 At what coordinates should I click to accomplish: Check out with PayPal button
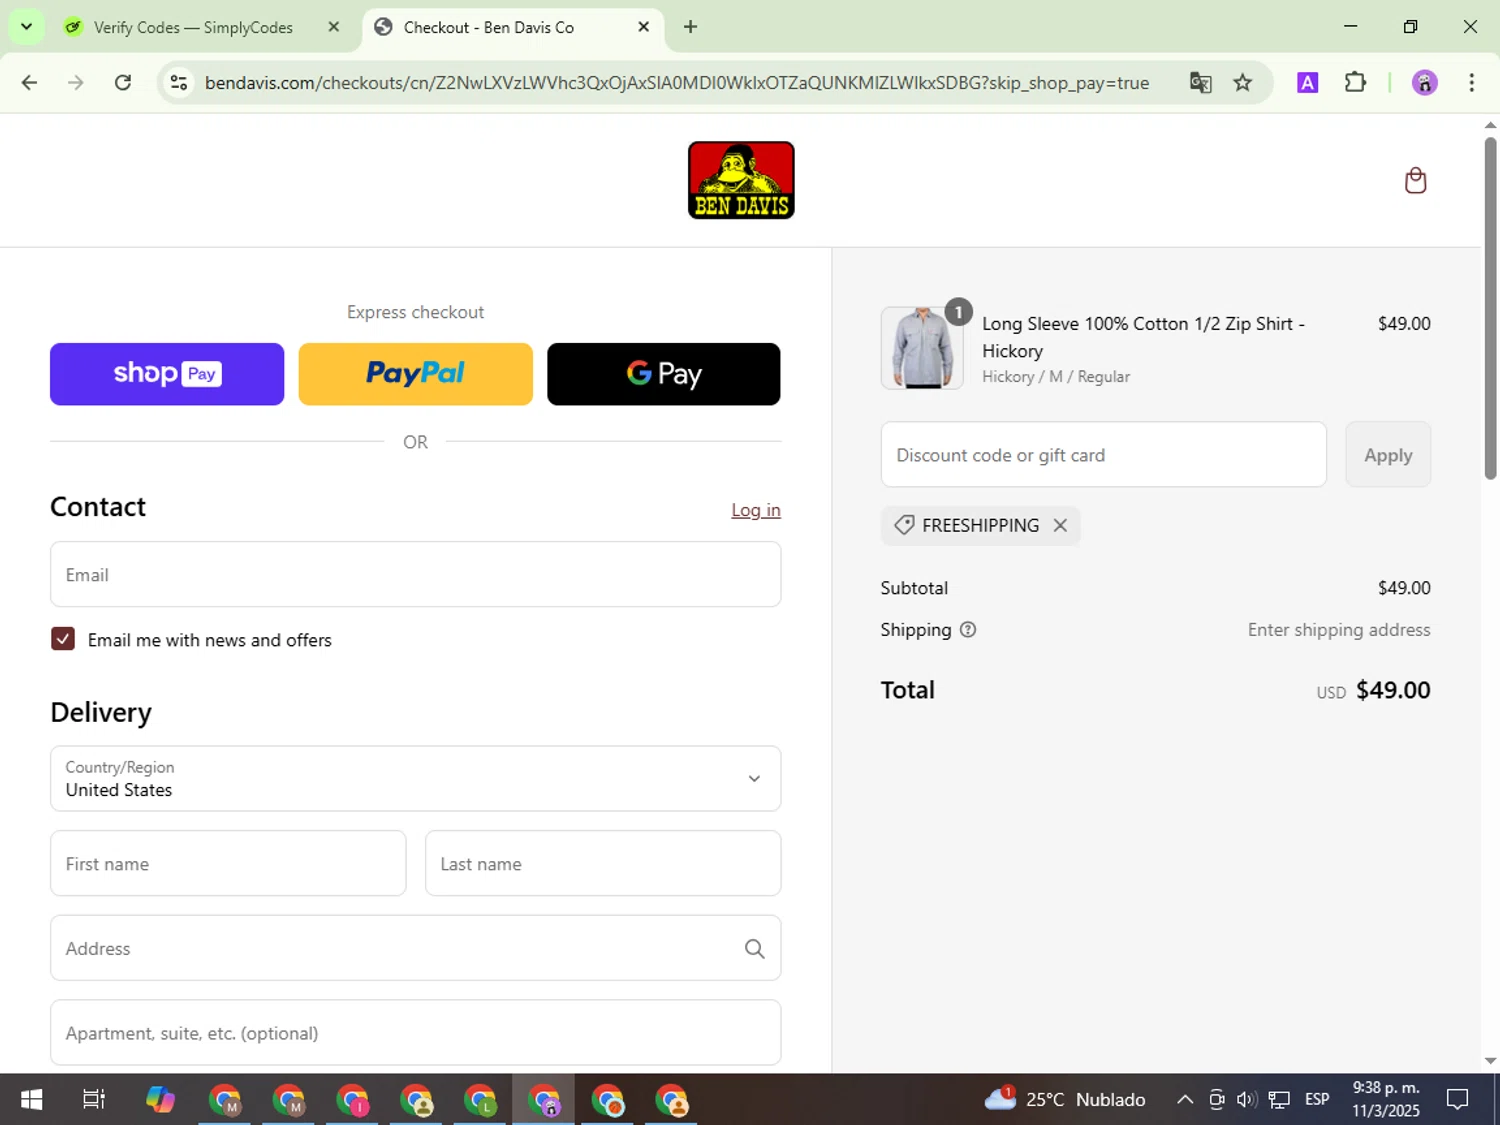click(x=415, y=374)
